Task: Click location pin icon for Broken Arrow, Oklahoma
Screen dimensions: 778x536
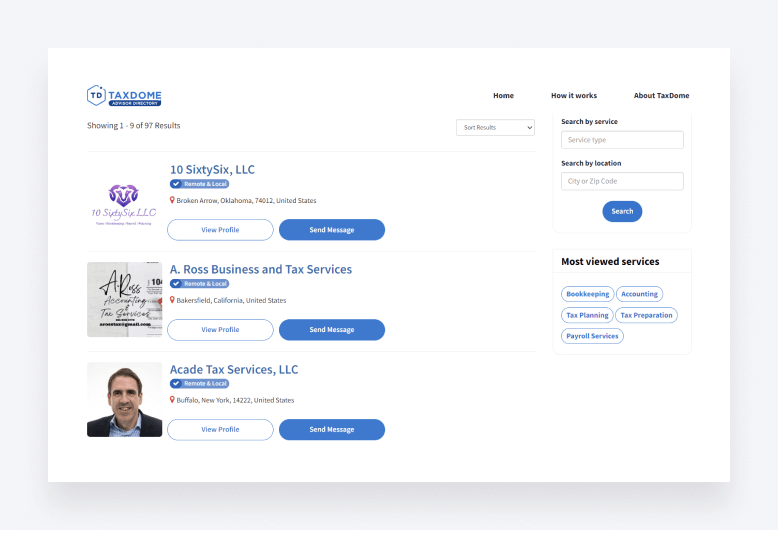Action: pos(172,200)
